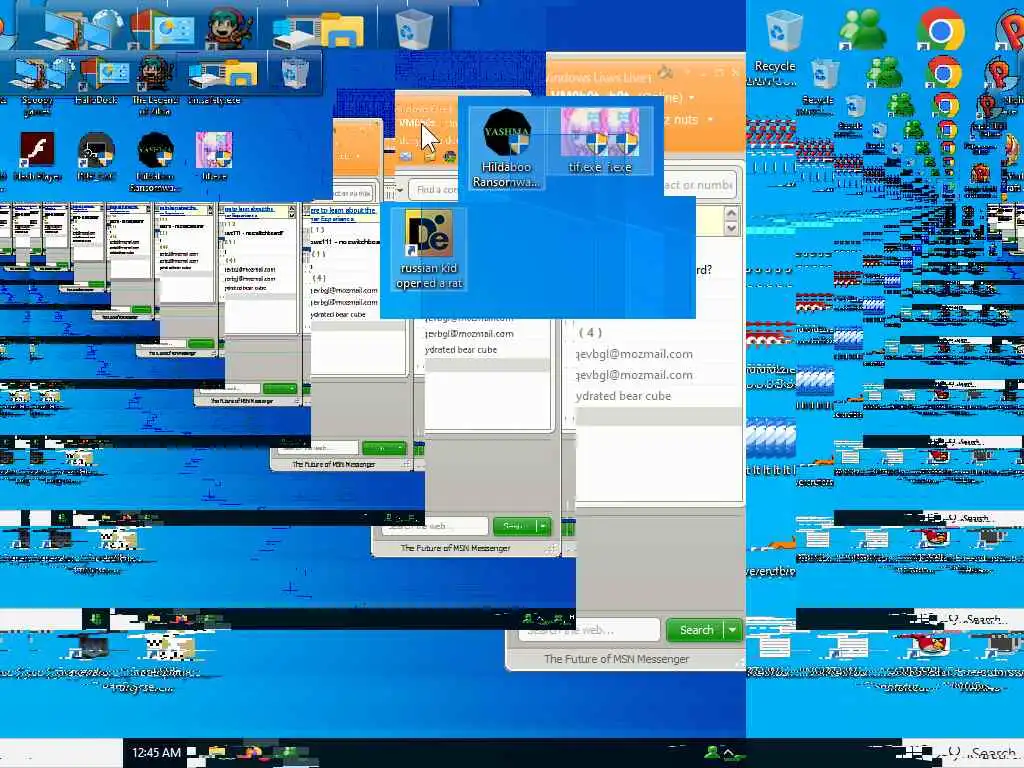
Task: Click the 'Find a con' search field
Action: pyautogui.click(x=434, y=190)
